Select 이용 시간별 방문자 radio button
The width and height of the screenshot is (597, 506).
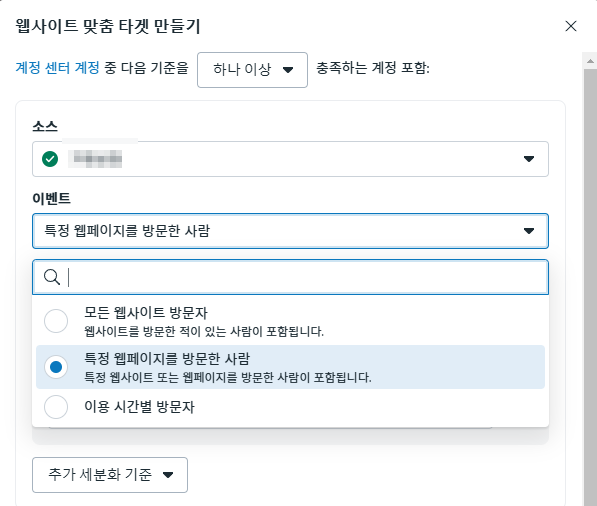click(x=56, y=407)
